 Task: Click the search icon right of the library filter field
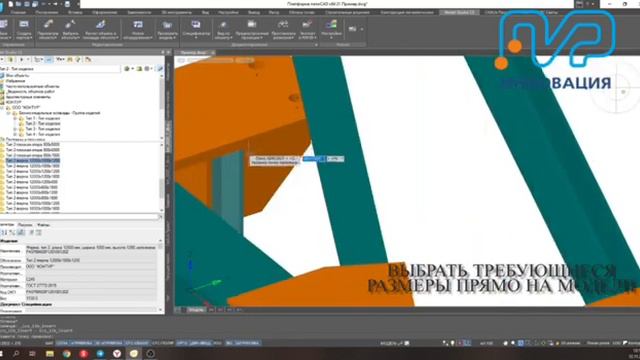[x=160, y=69]
